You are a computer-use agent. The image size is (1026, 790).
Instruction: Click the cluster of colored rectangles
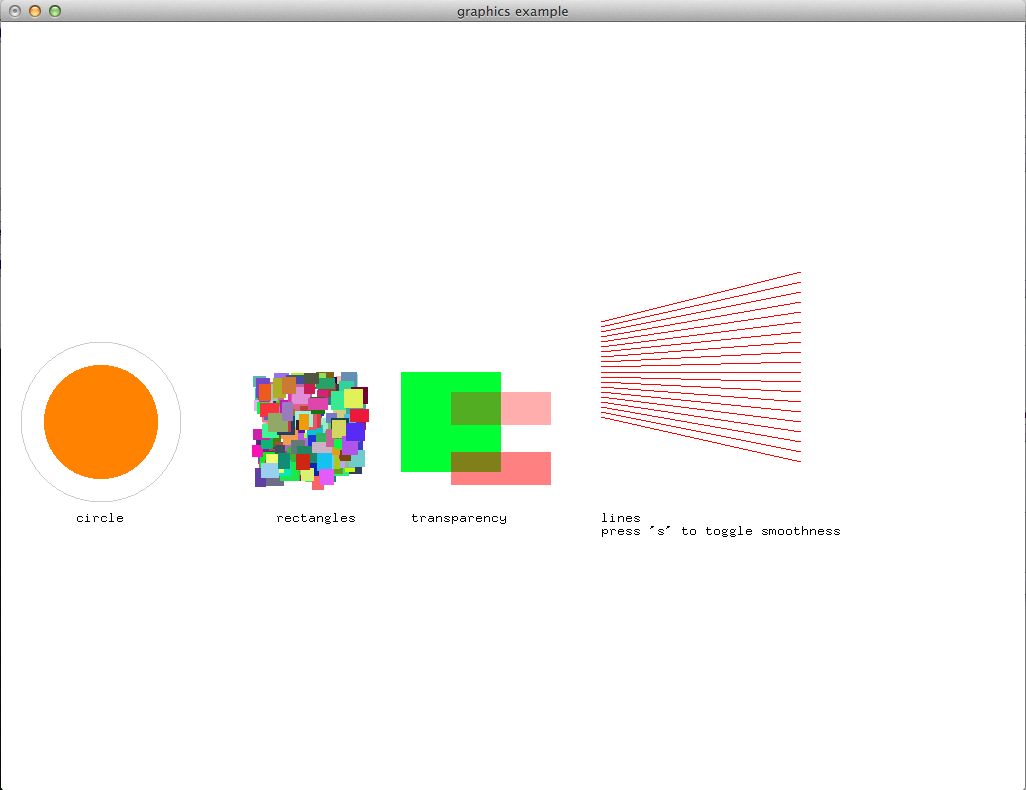tap(310, 430)
